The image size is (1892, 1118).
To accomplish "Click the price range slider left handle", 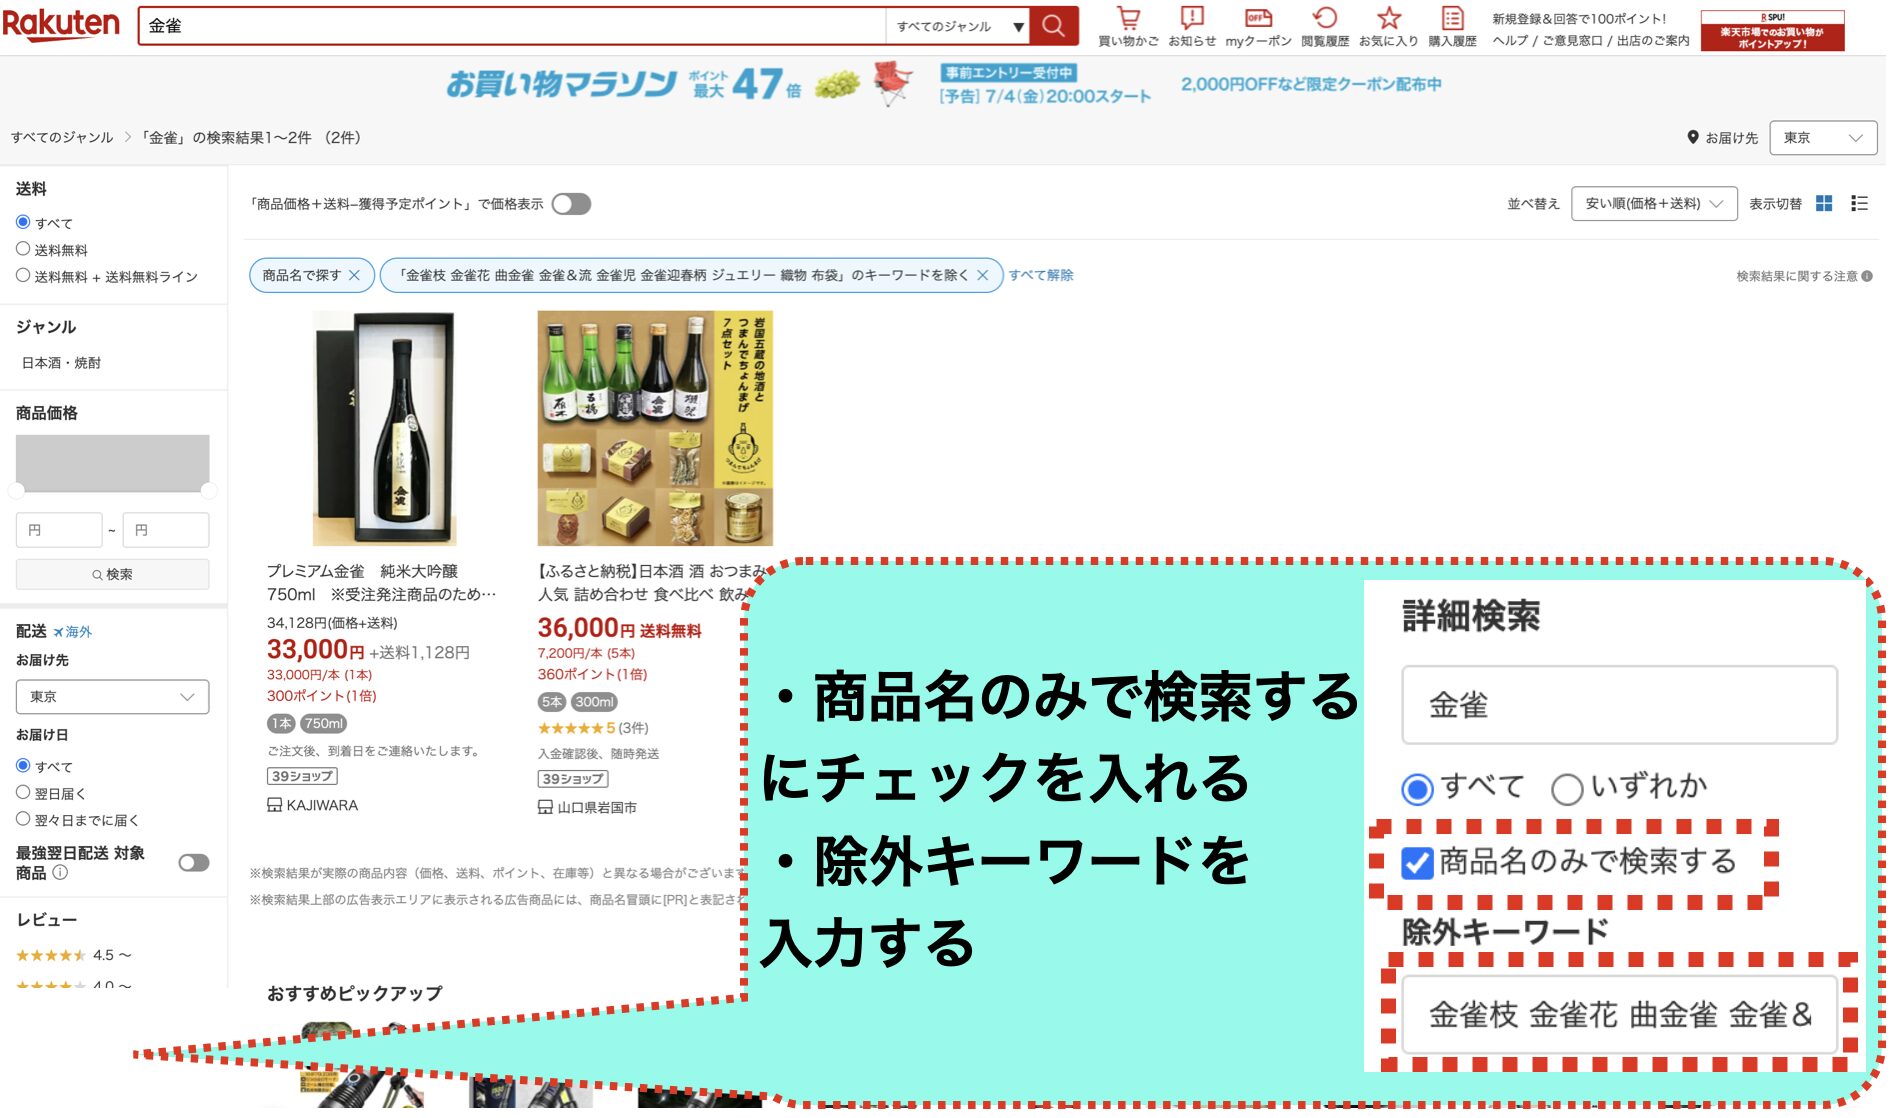I will pos(16,490).
